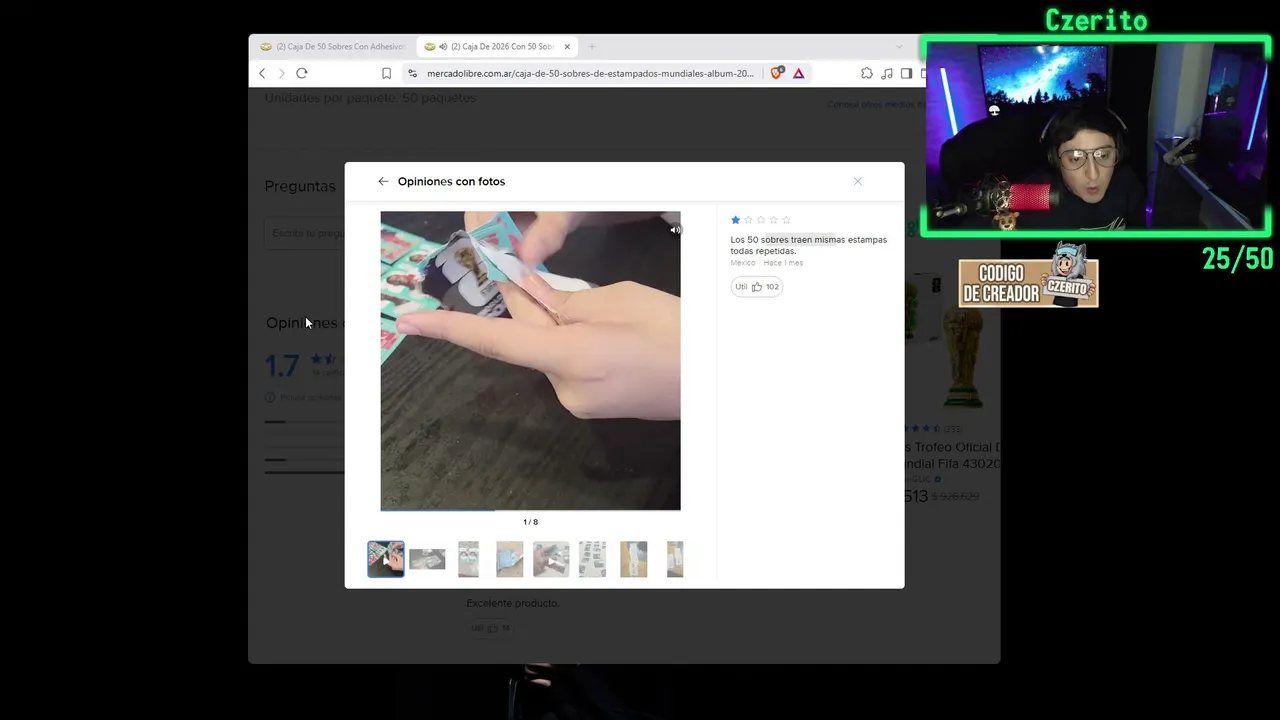Click the 1.7 average rating score
Screen dimensions: 1280x720
[x=282, y=366]
